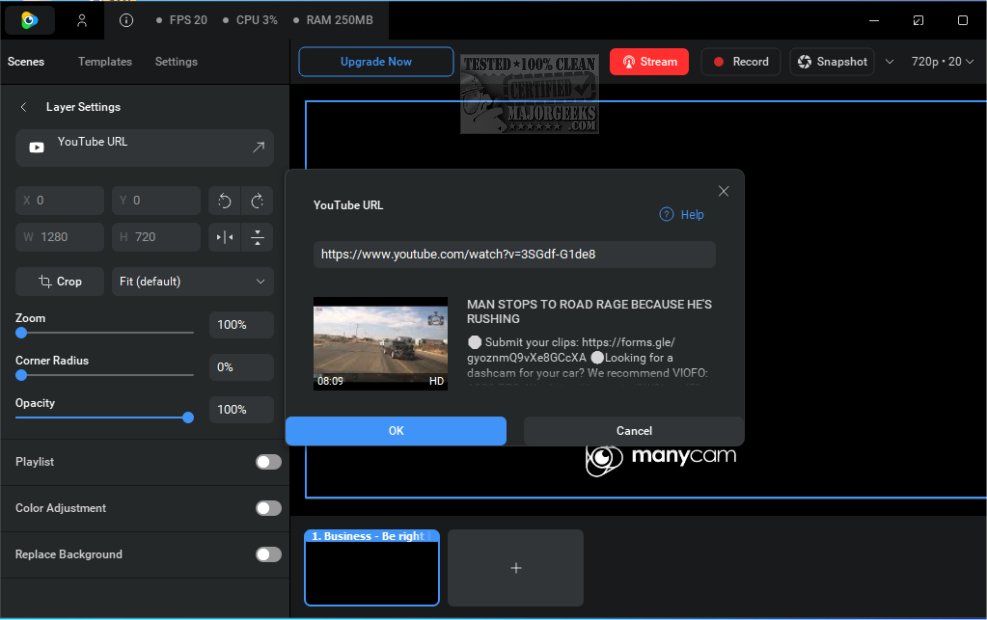Enable the Color Adjustment switch

coord(269,508)
